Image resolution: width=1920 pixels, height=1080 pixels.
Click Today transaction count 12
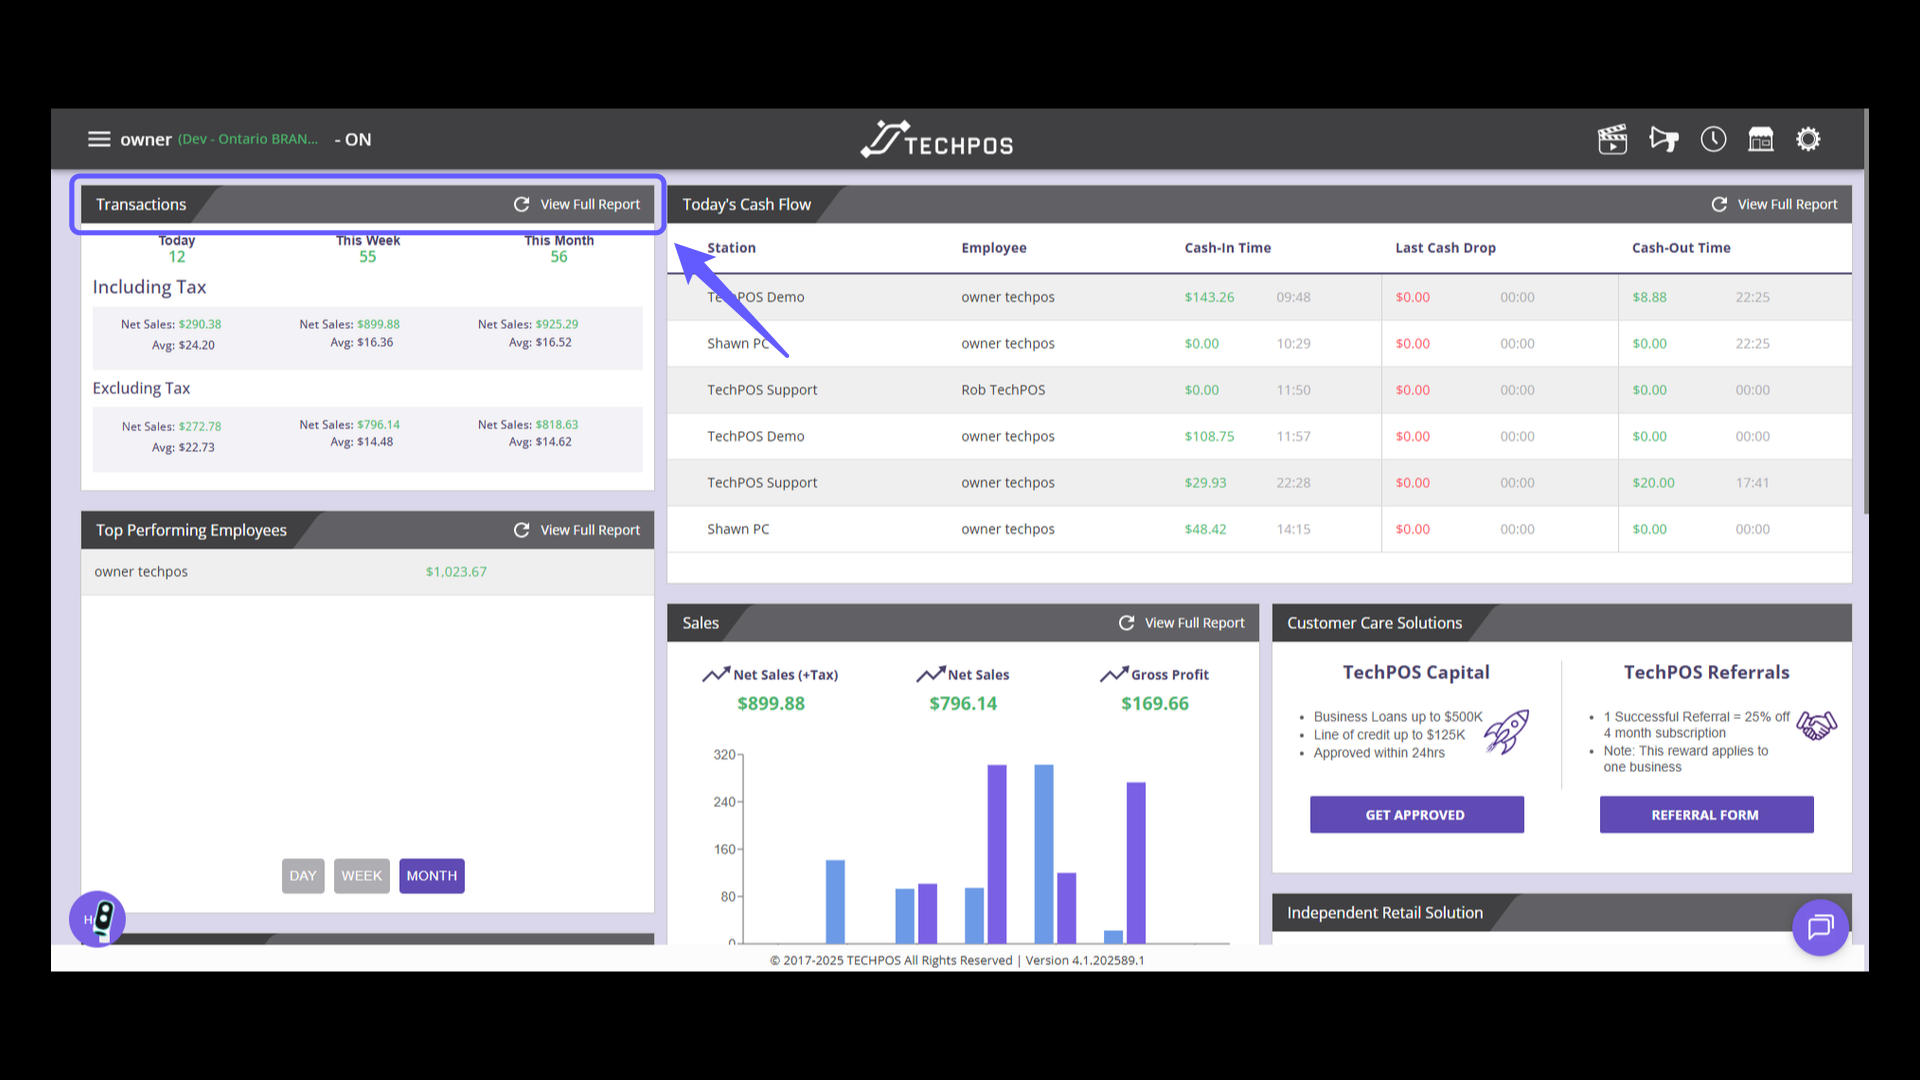[177, 257]
